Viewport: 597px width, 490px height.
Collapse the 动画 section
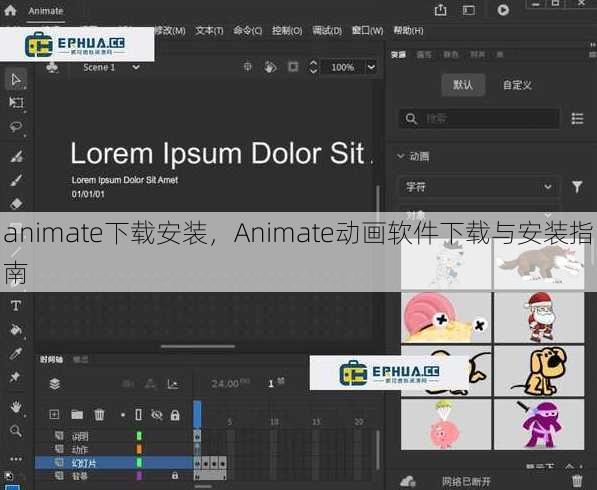pos(401,156)
